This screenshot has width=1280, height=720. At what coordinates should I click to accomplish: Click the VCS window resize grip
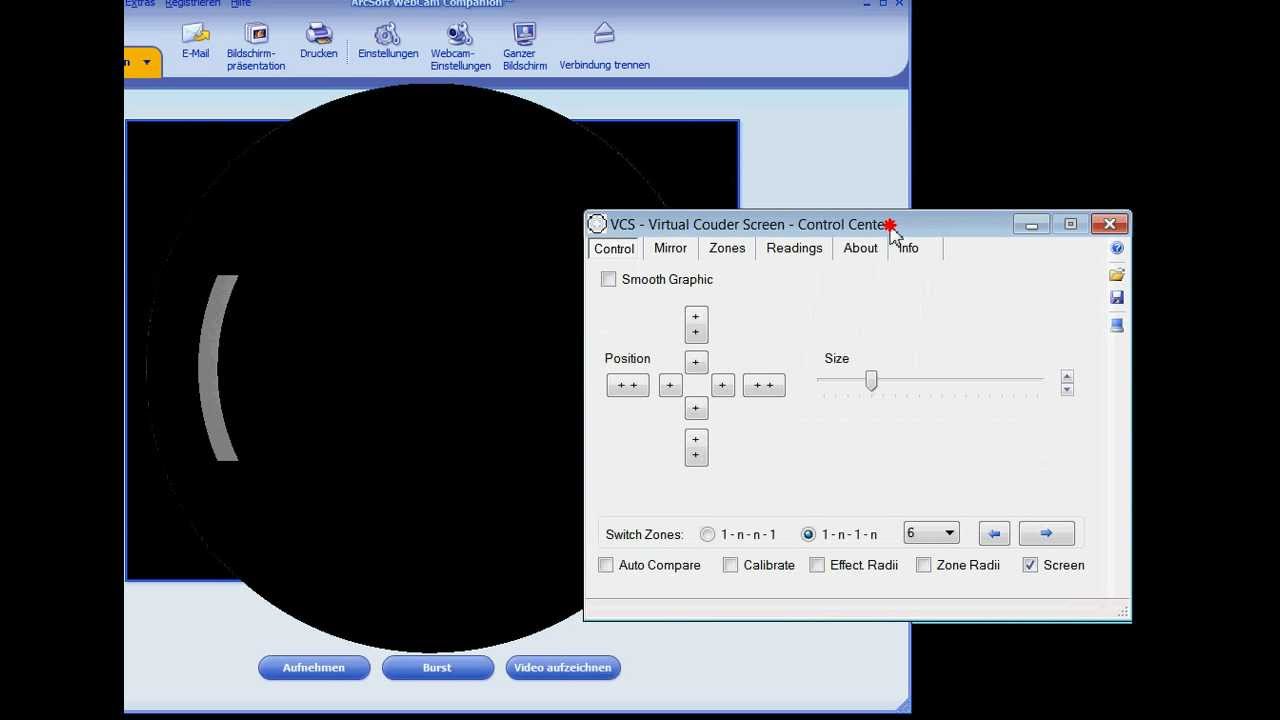[1123, 612]
